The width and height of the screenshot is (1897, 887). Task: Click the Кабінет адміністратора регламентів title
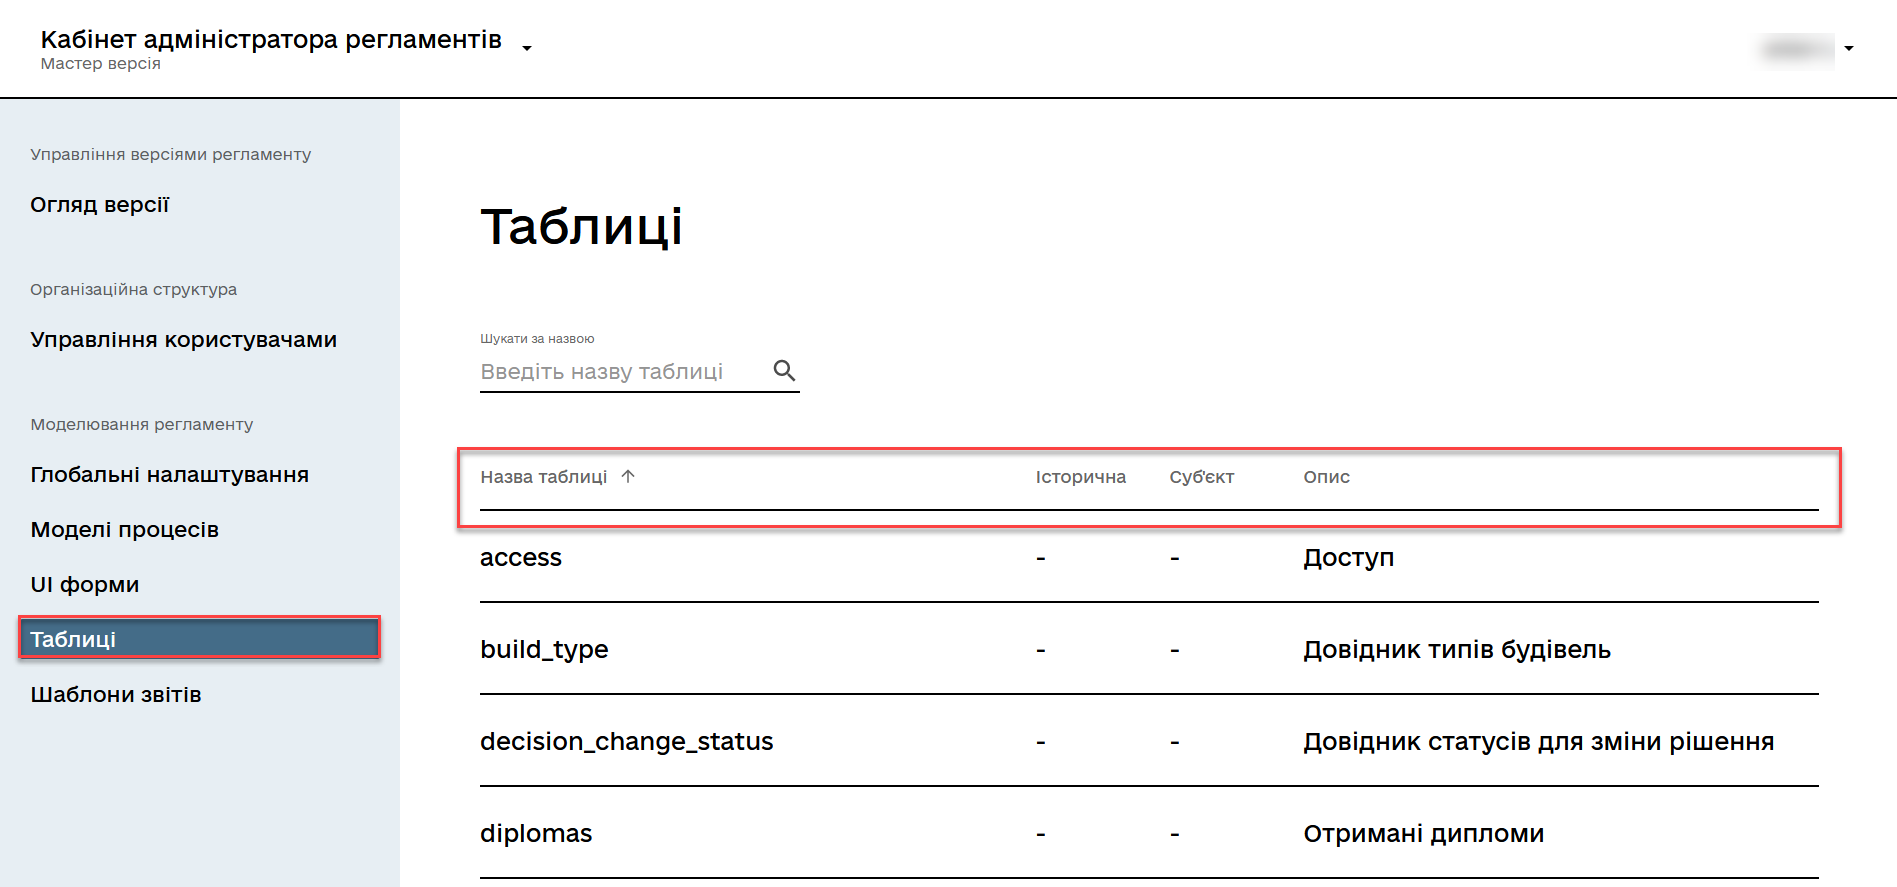(x=271, y=39)
